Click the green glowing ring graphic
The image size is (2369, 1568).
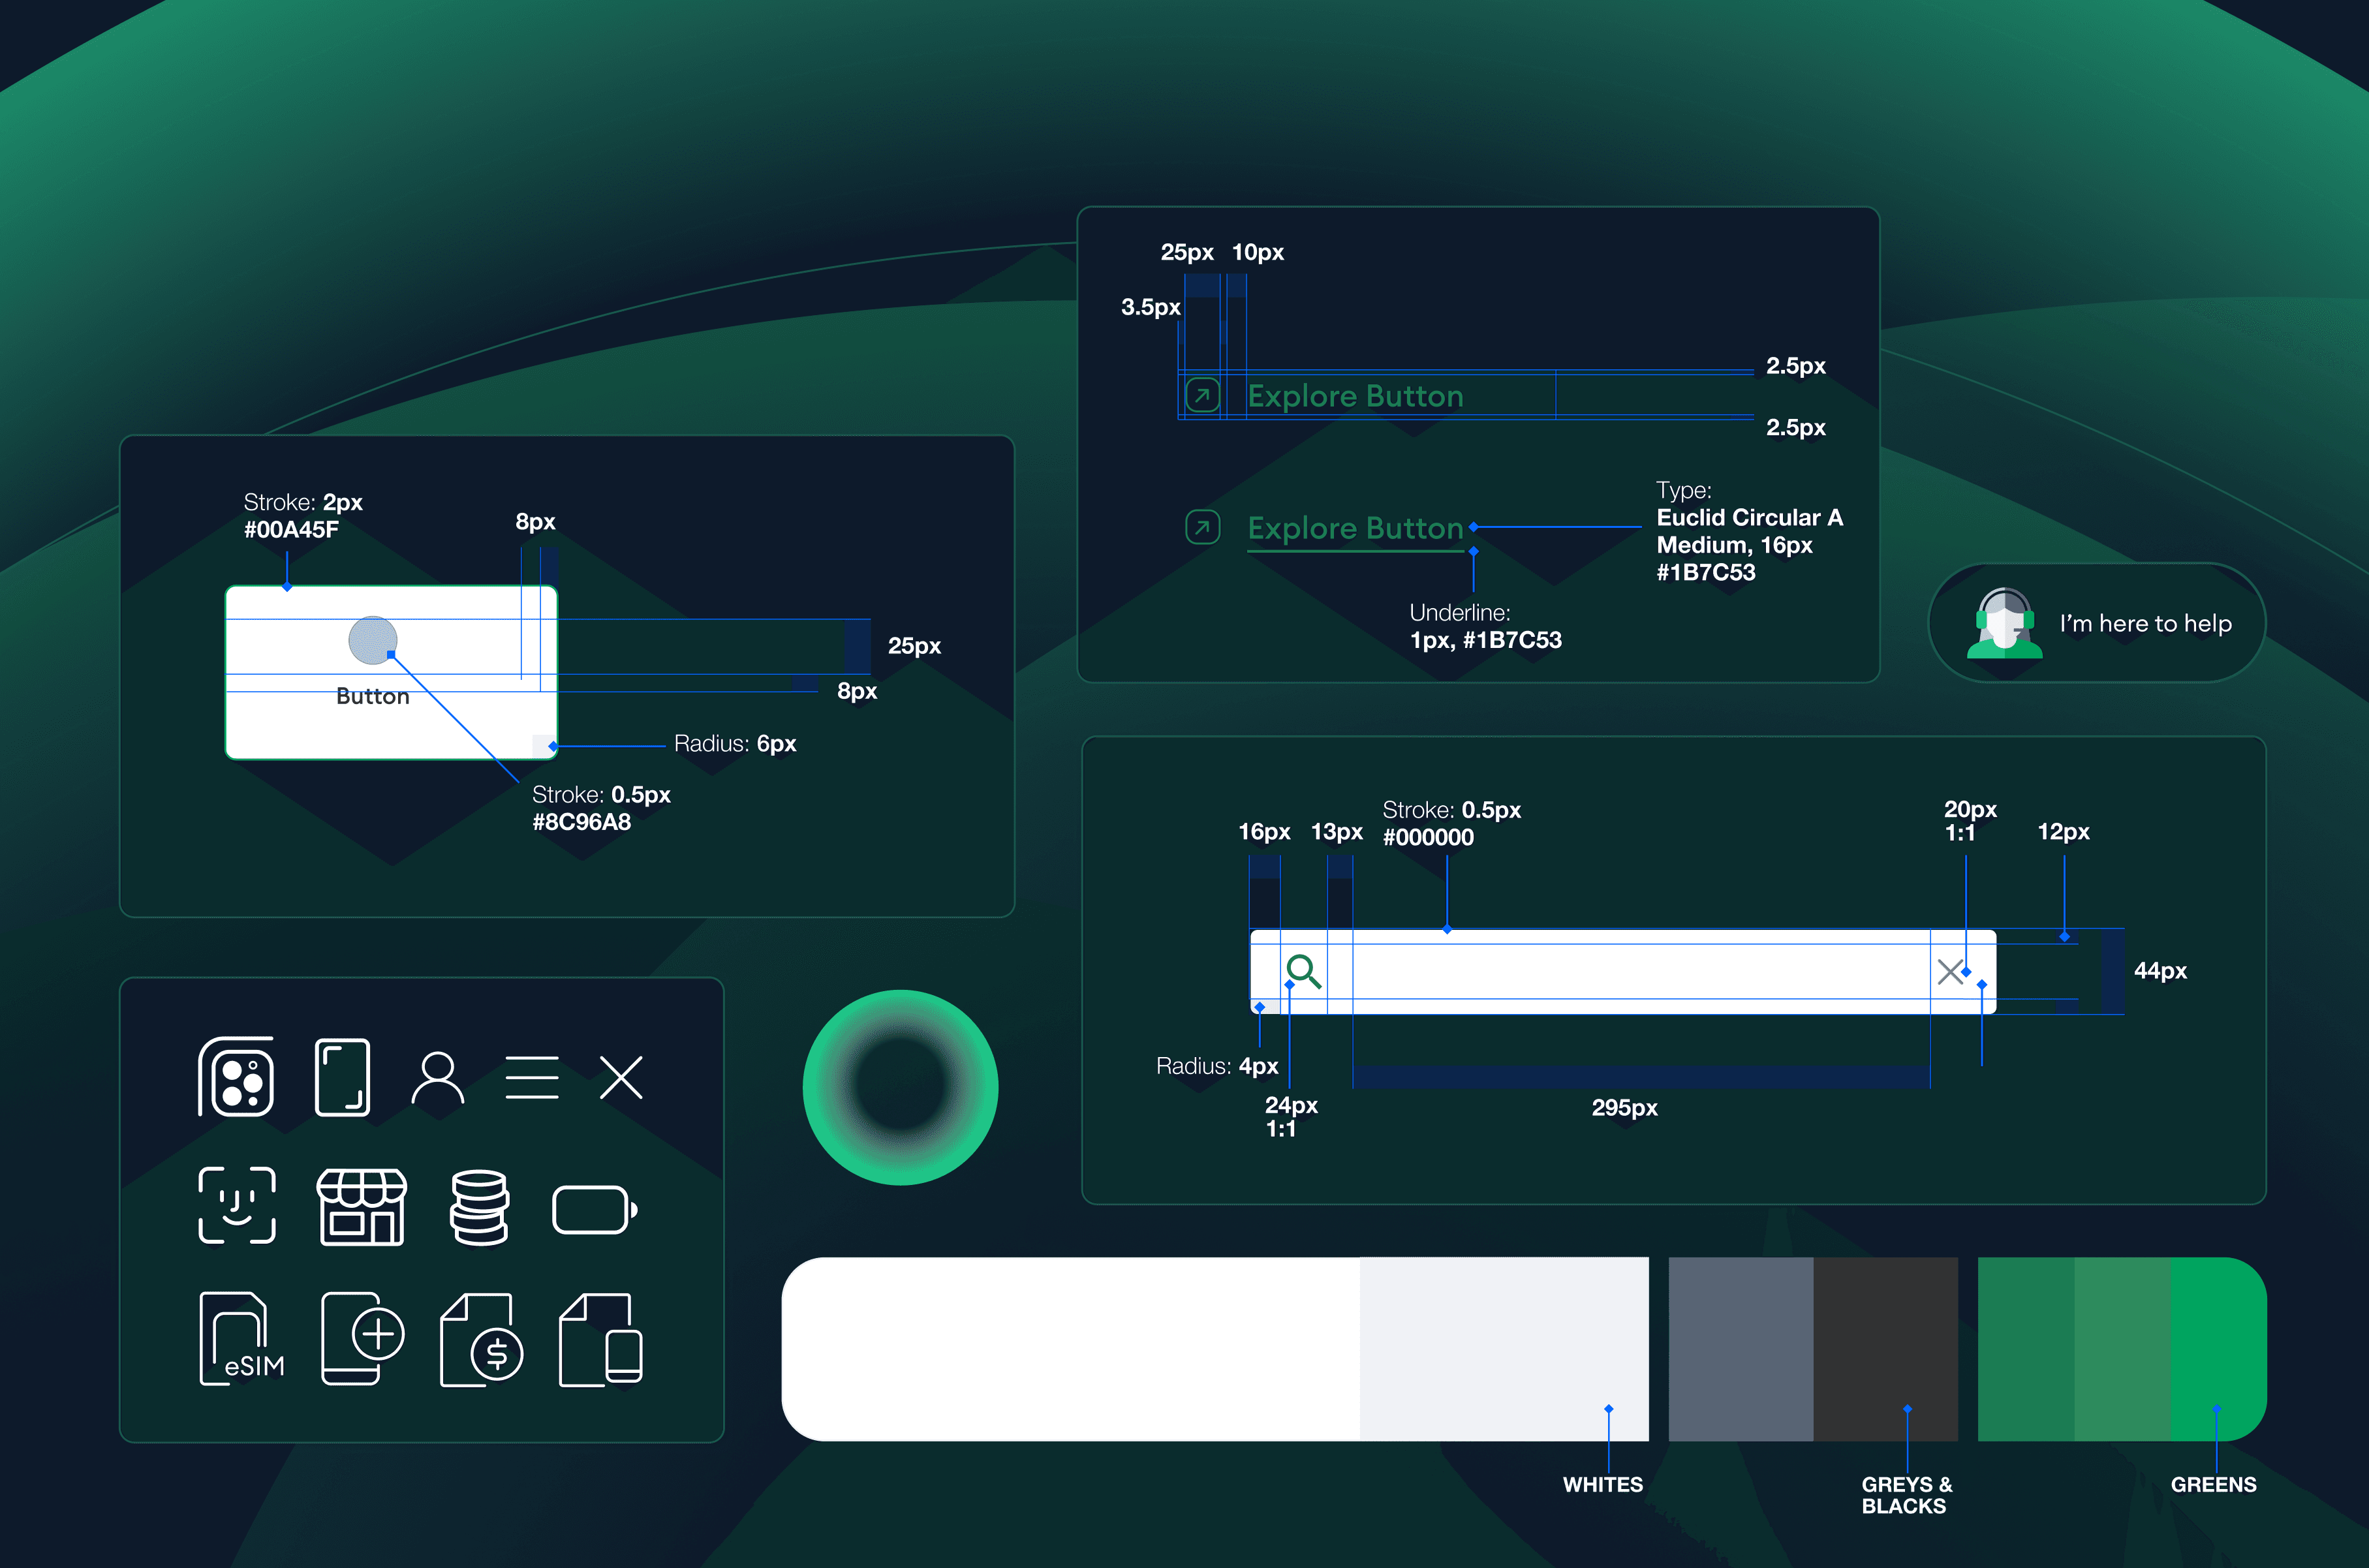[x=900, y=1087]
